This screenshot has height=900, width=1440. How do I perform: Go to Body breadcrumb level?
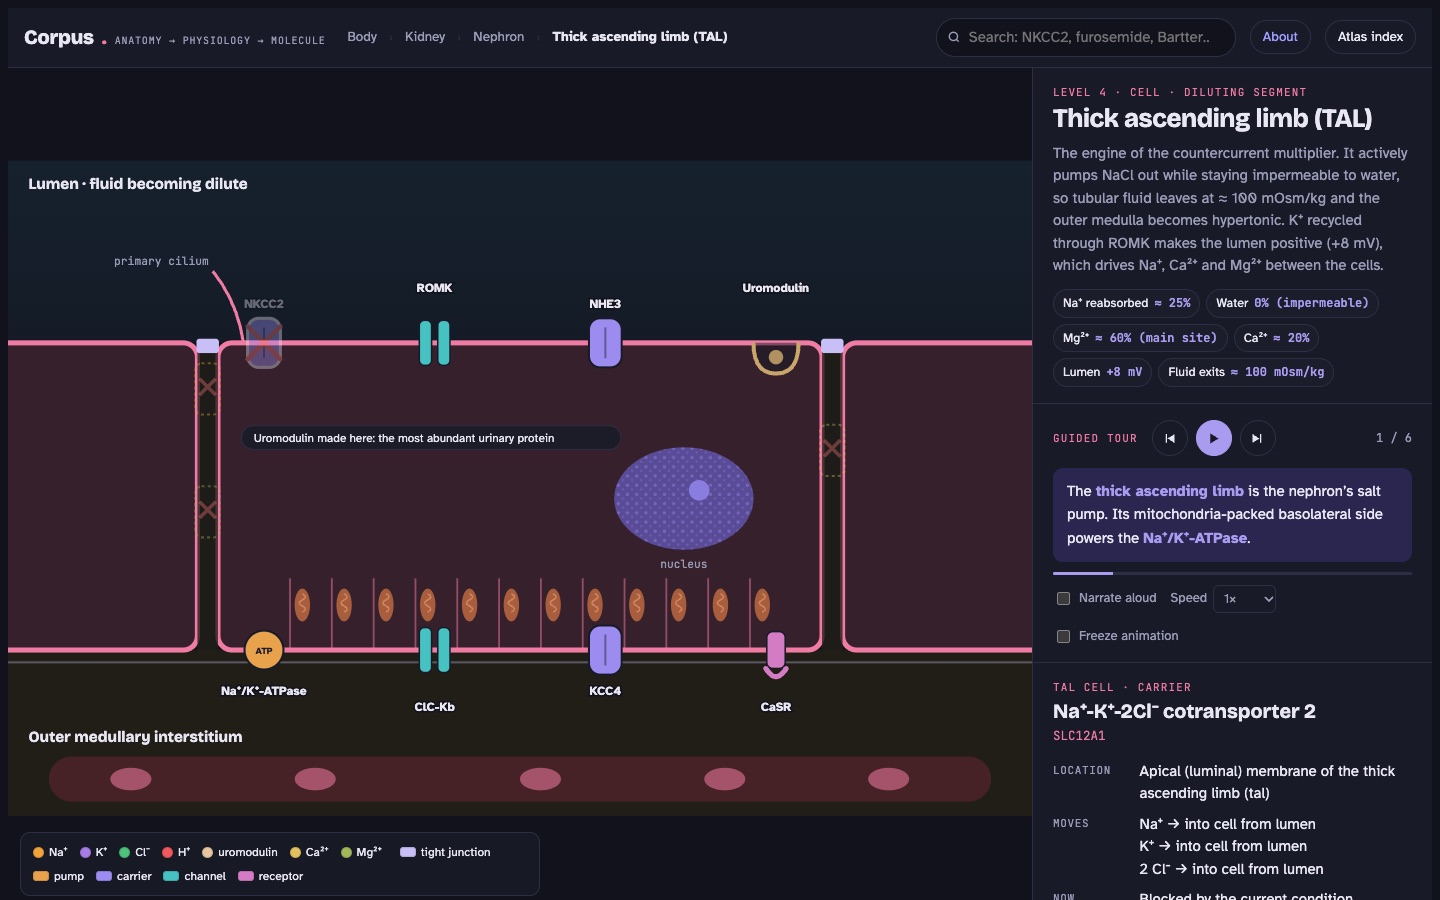coord(362,37)
